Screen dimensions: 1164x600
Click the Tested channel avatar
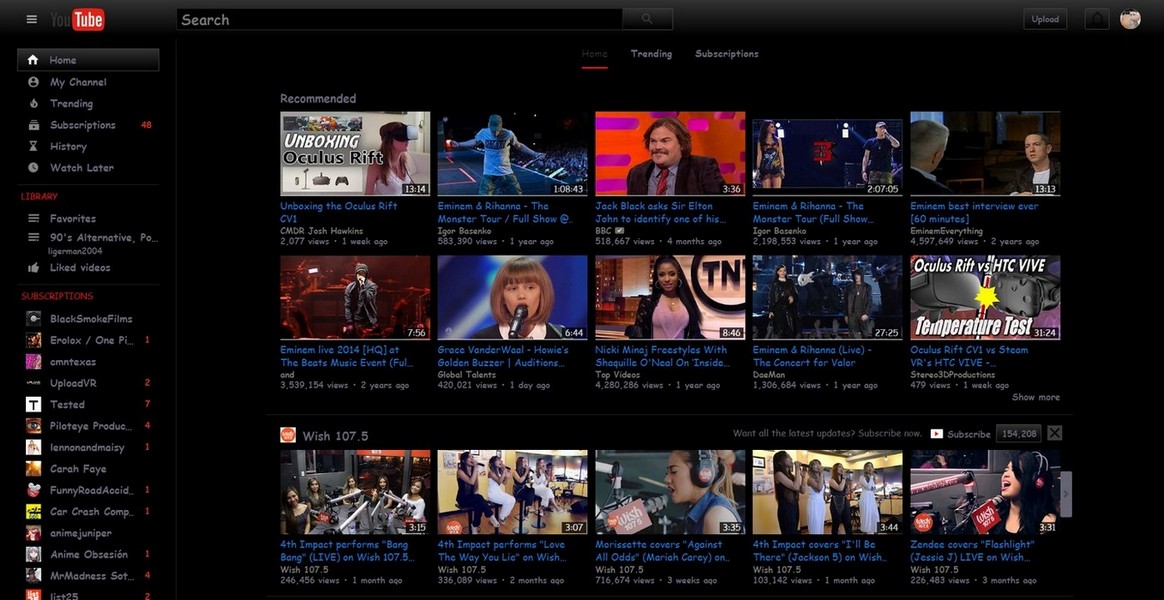33,405
